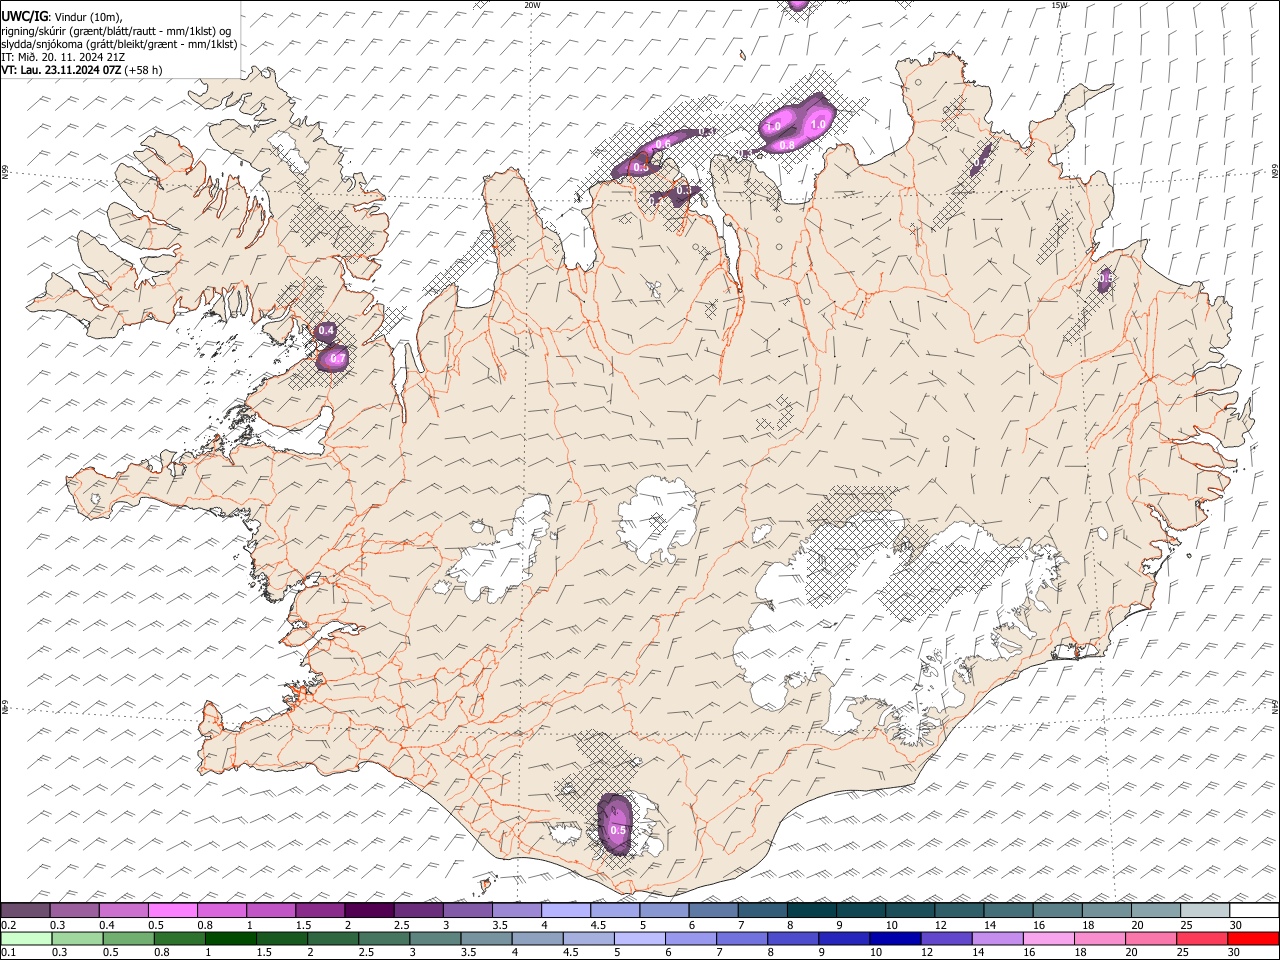Pick the slate blue 6 swatch in top legend row
Image resolution: width=1280 pixels, height=960 pixels.
point(714,911)
